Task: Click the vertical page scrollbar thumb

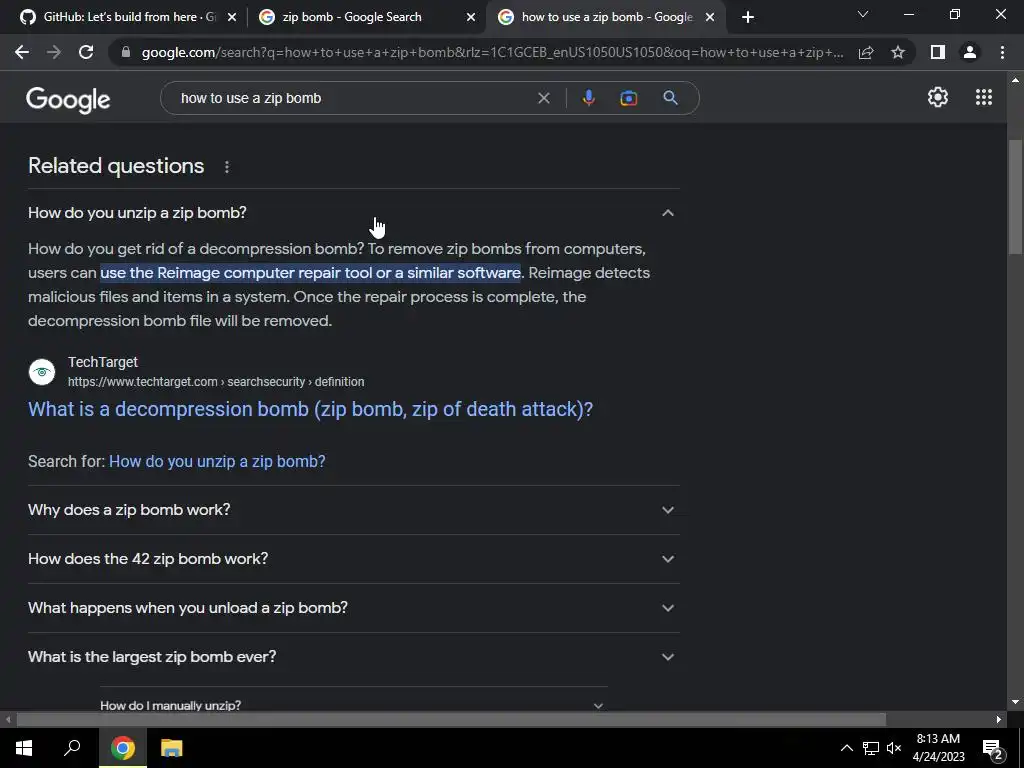Action: tap(1015, 197)
